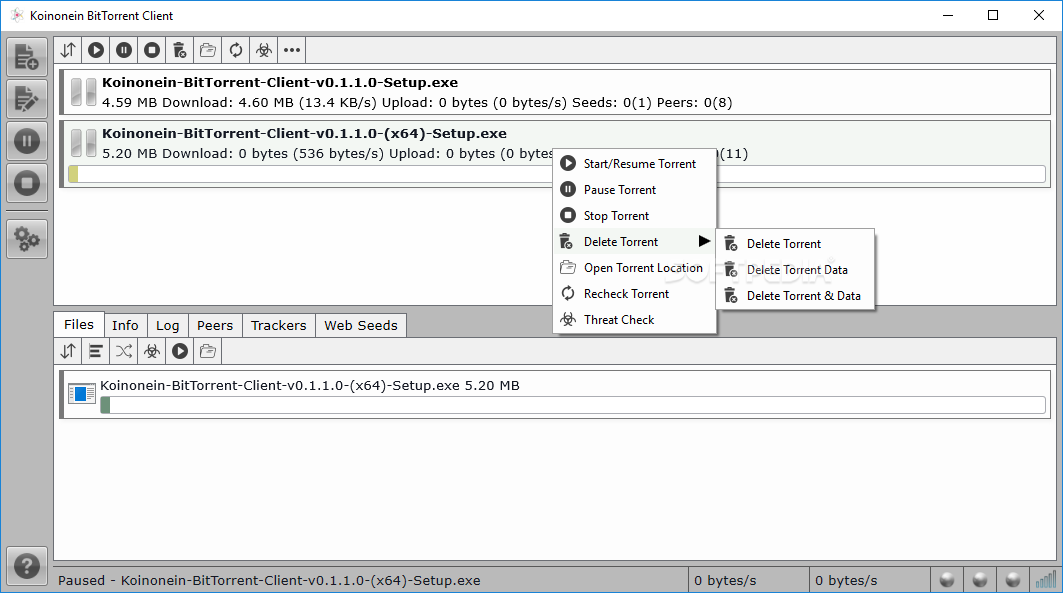Click the Stop All sidebar button
The image size is (1063, 593).
(x=27, y=183)
